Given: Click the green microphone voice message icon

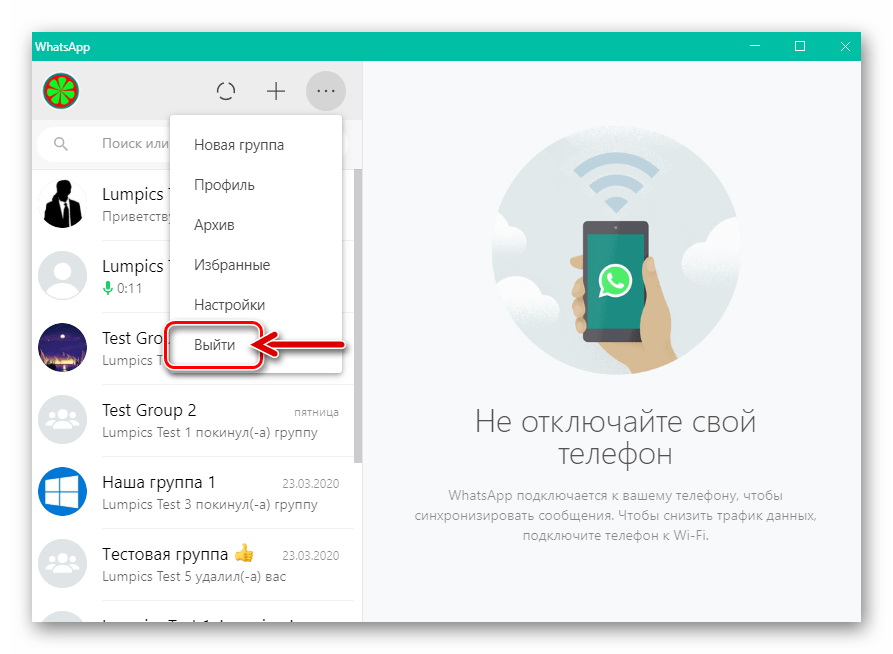Looking at the screenshot, I should tap(108, 288).
